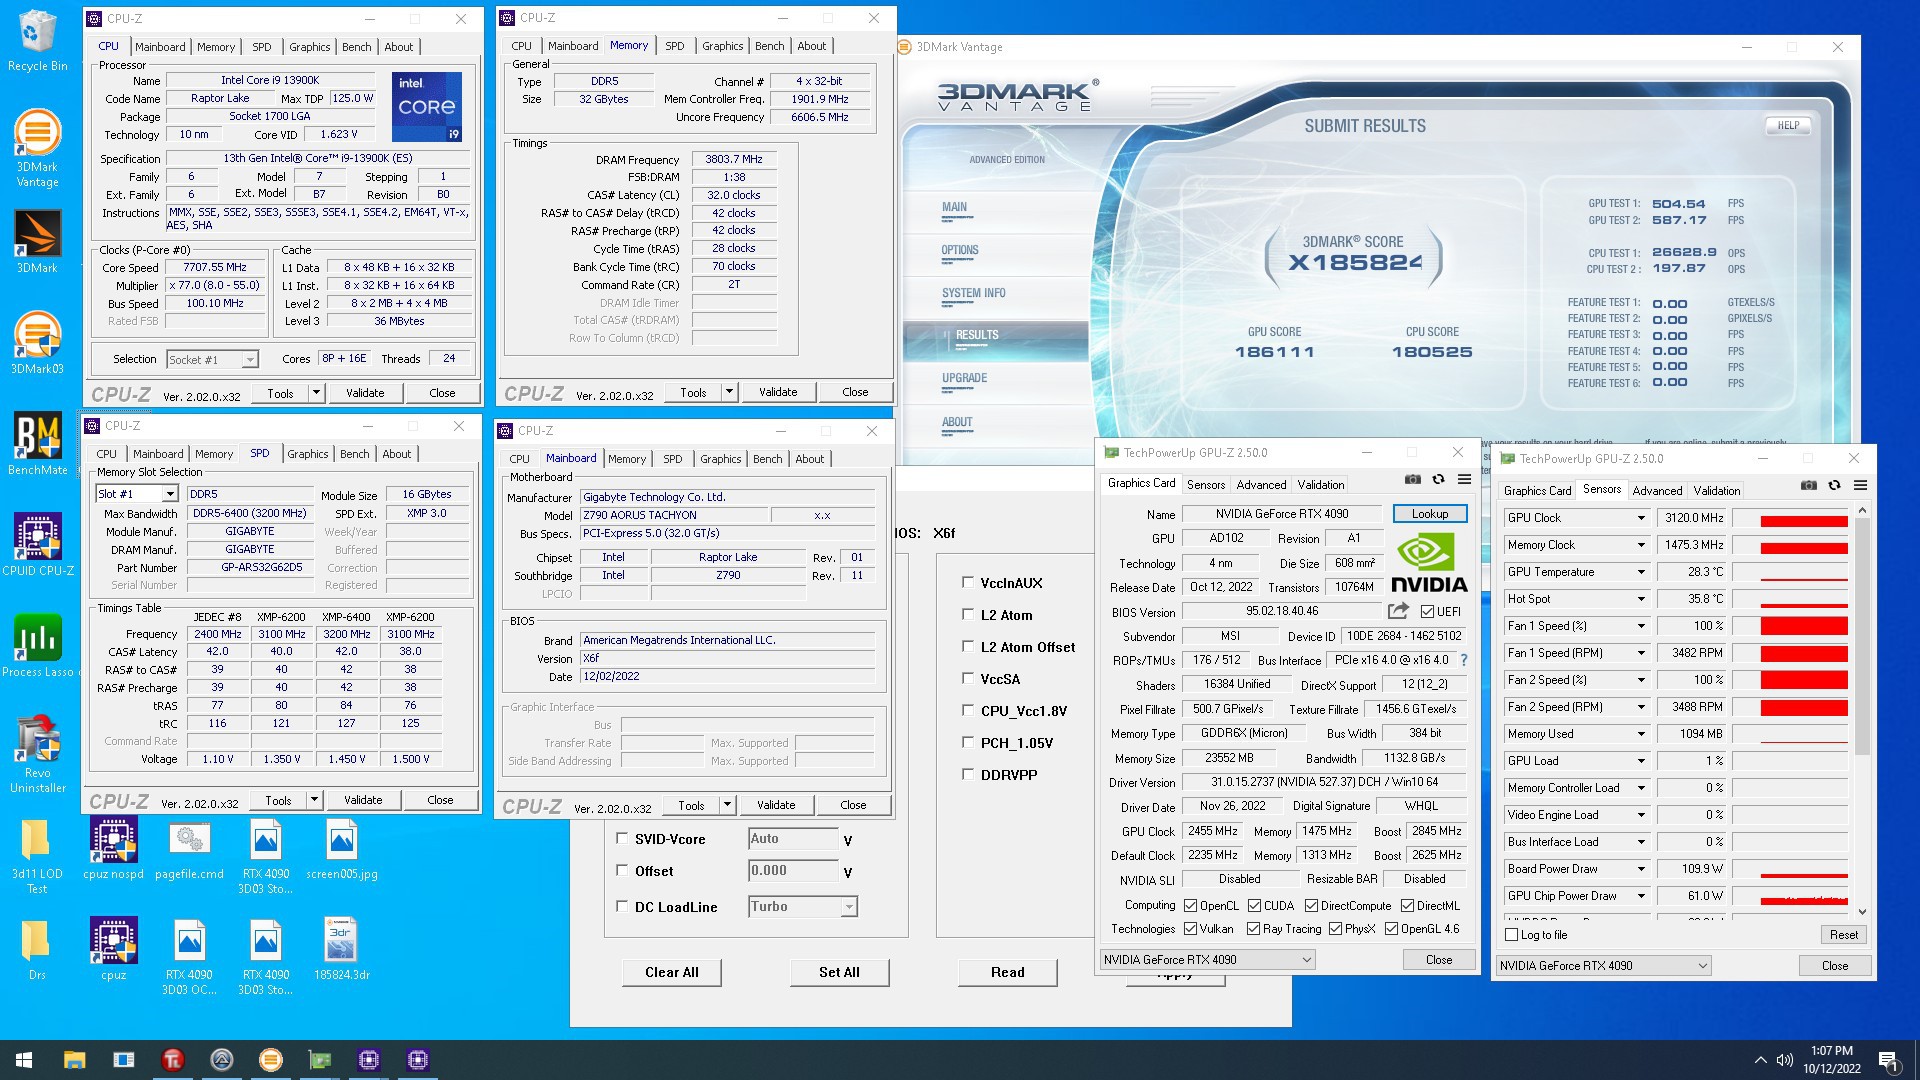Viewport: 1920px width, 1080px height.
Task: Enable Log to file in GPU-Z
Action: coord(1512,935)
